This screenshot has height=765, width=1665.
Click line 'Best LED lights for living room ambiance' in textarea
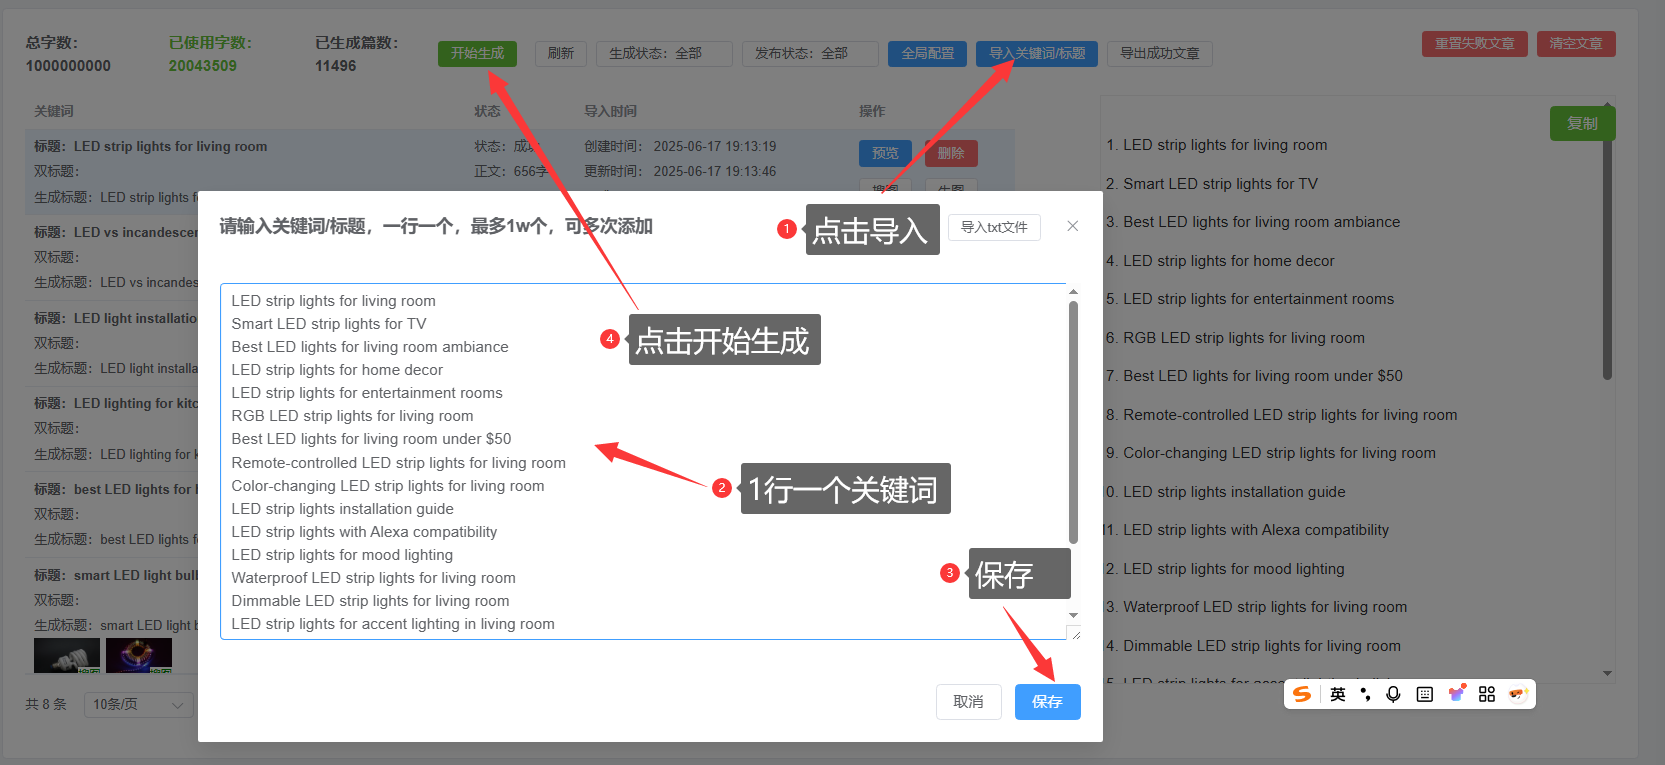click(x=370, y=347)
